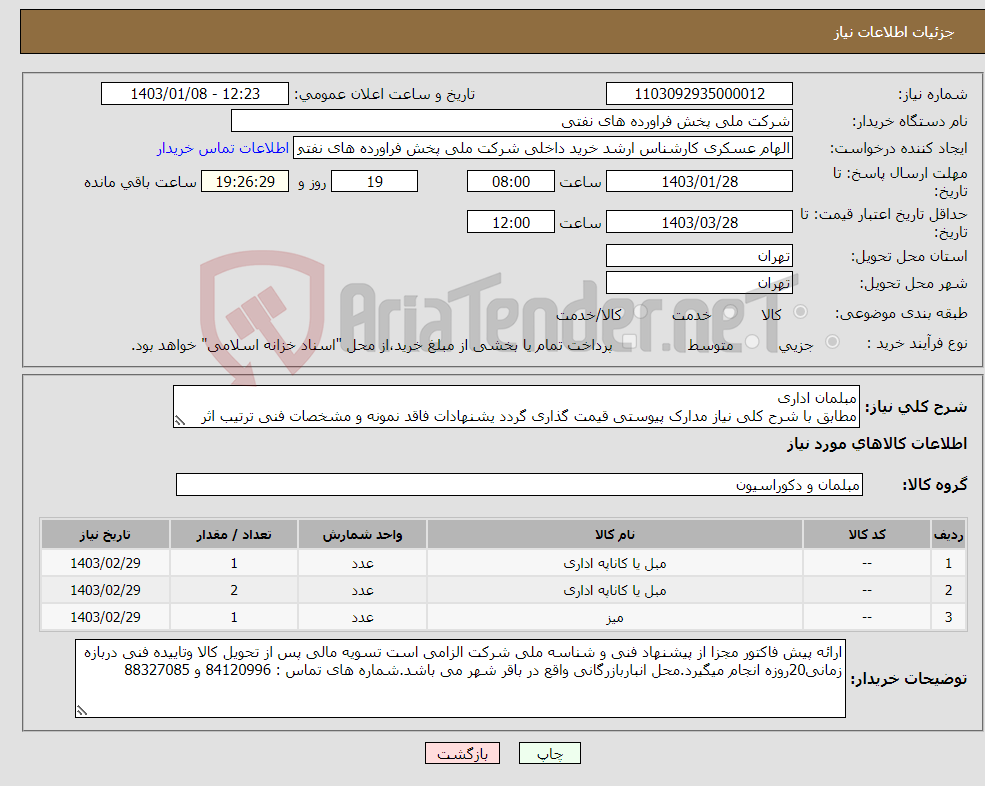Click the buyer notes textarea
This screenshot has width=985, height=786.
pos(460,679)
